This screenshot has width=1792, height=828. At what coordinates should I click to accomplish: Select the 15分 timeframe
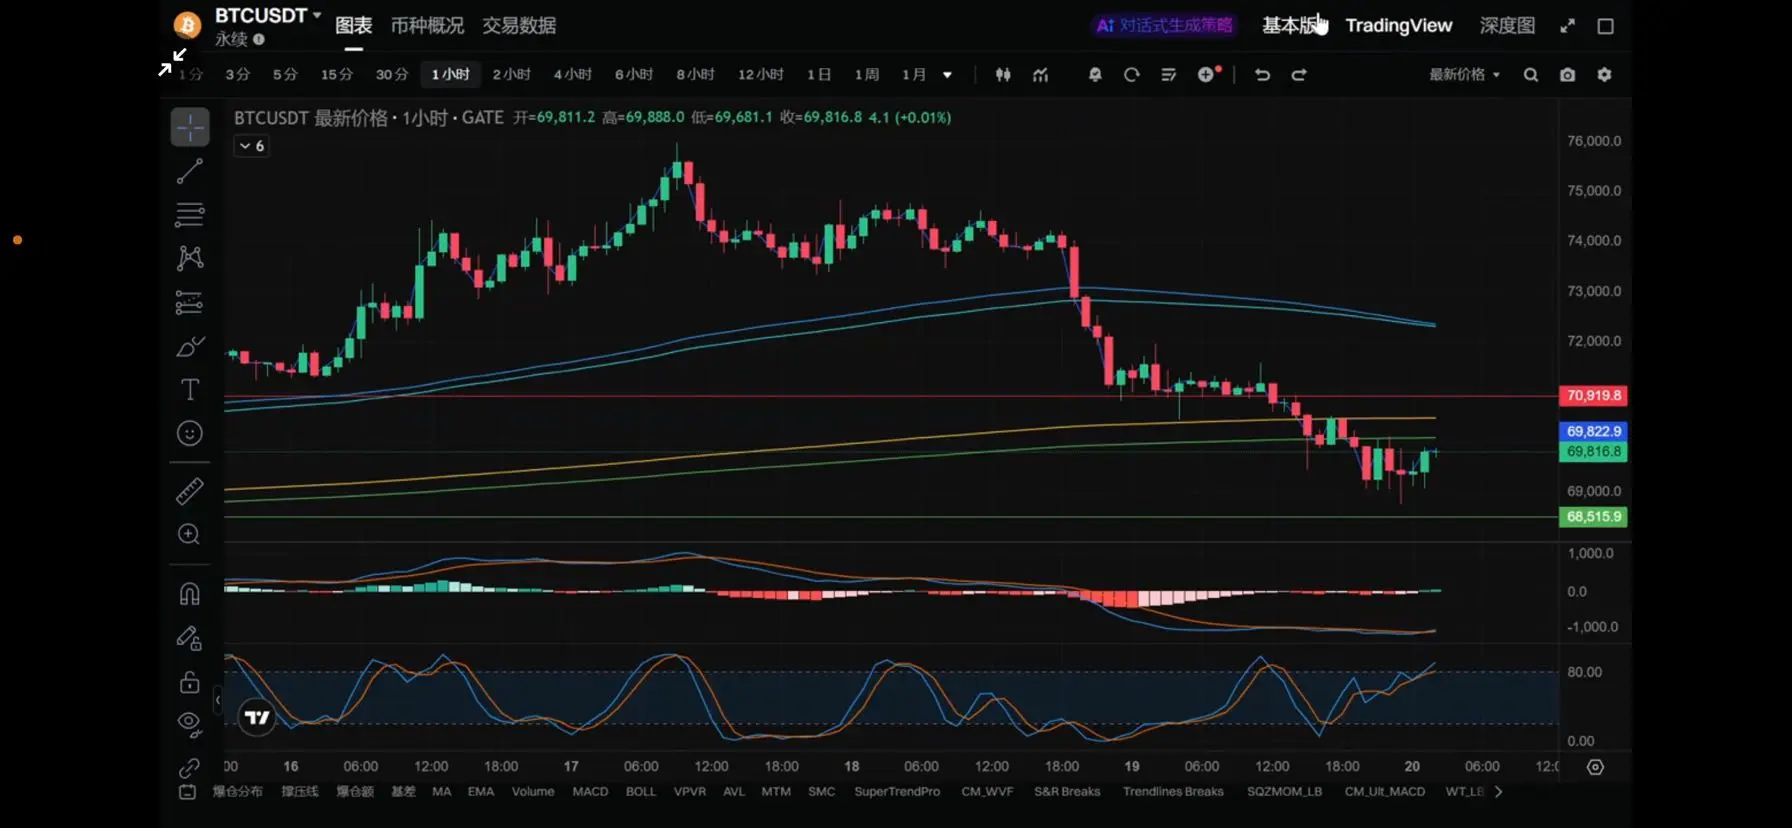[337, 75]
